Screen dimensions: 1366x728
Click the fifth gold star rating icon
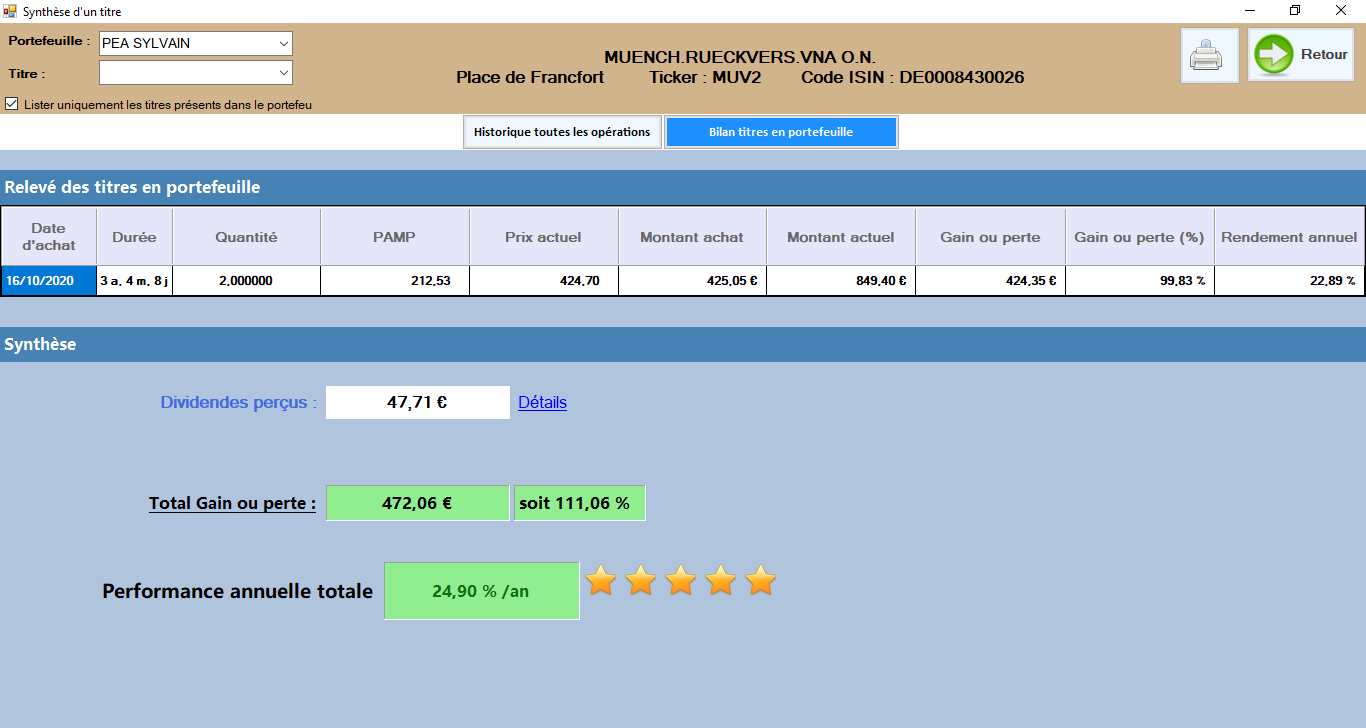tap(761, 580)
